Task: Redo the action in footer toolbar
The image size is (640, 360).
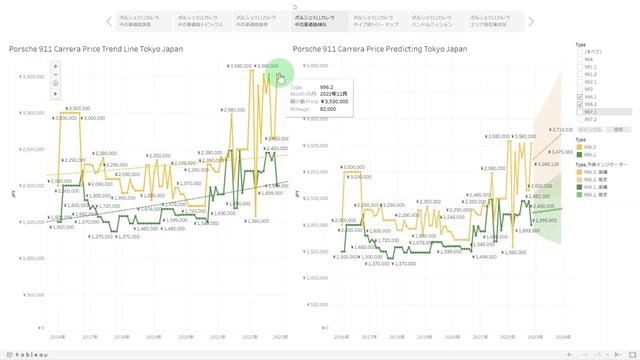Action: coord(584,355)
